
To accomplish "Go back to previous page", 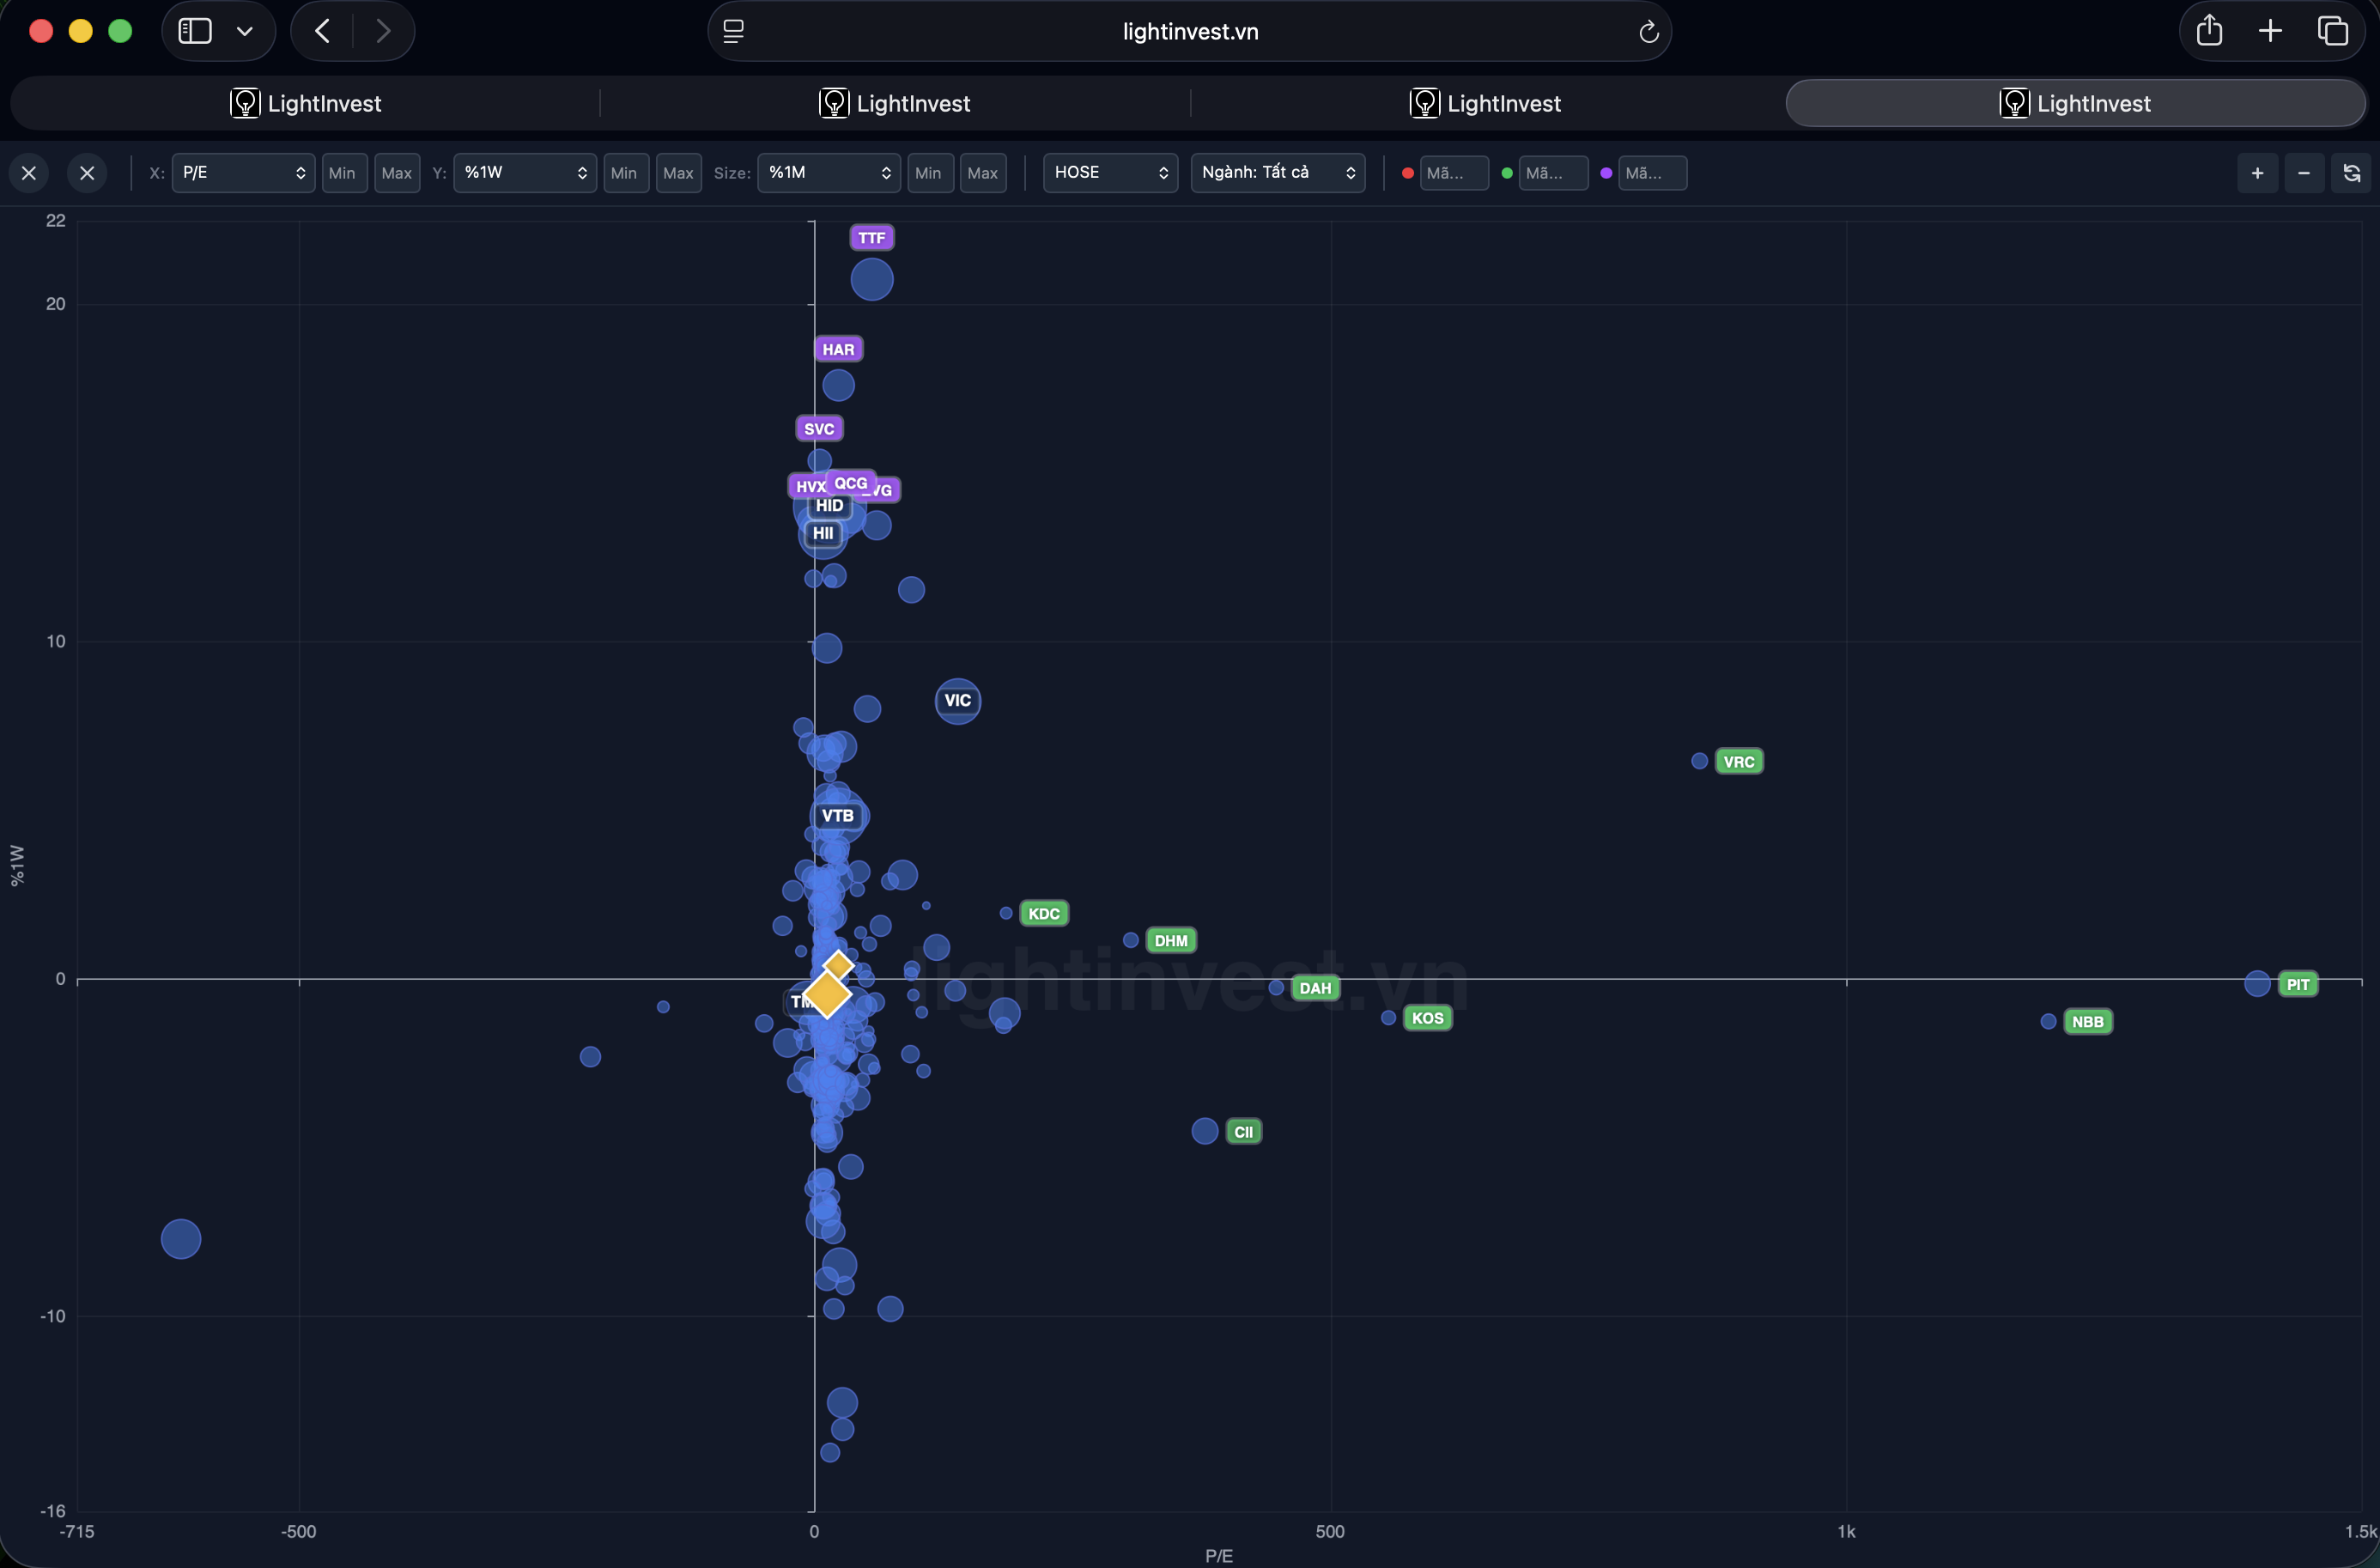I will 322,31.
